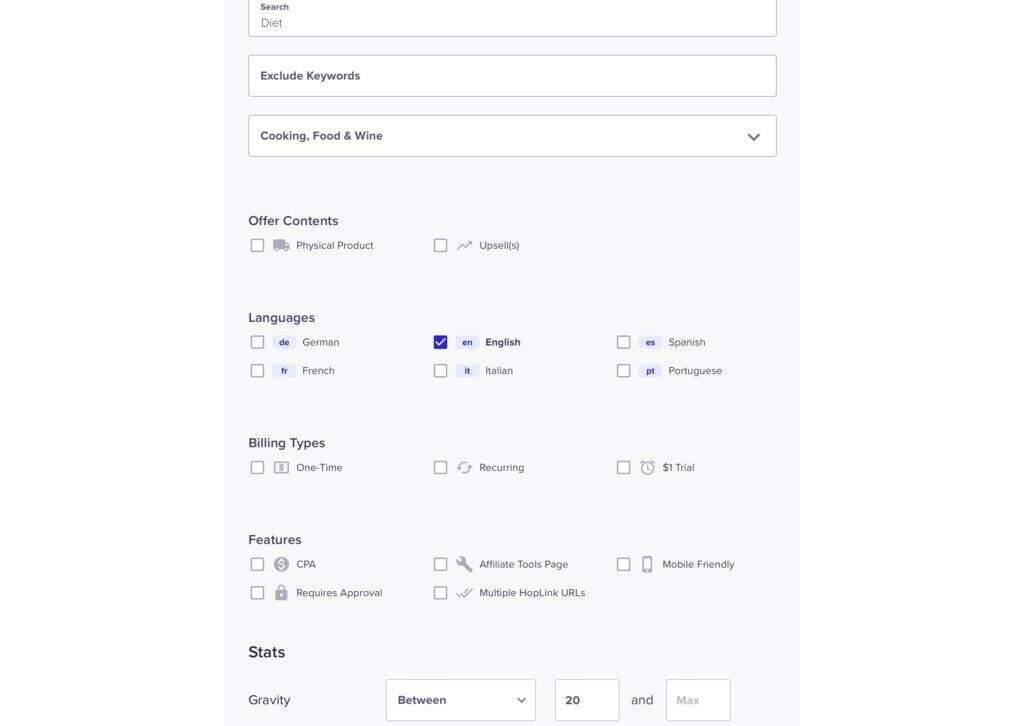Click the wrench Affiliate Tools Page icon
The image size is (1024, 726).
(x=464, y=564)
